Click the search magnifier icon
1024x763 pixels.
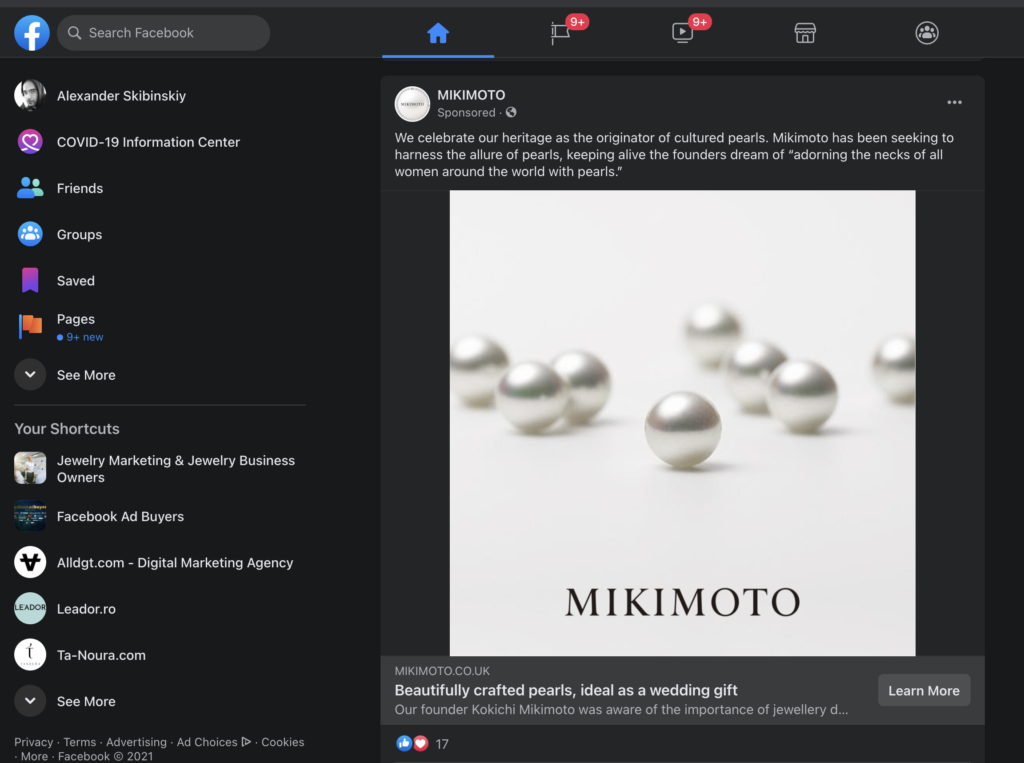point(74,33)
